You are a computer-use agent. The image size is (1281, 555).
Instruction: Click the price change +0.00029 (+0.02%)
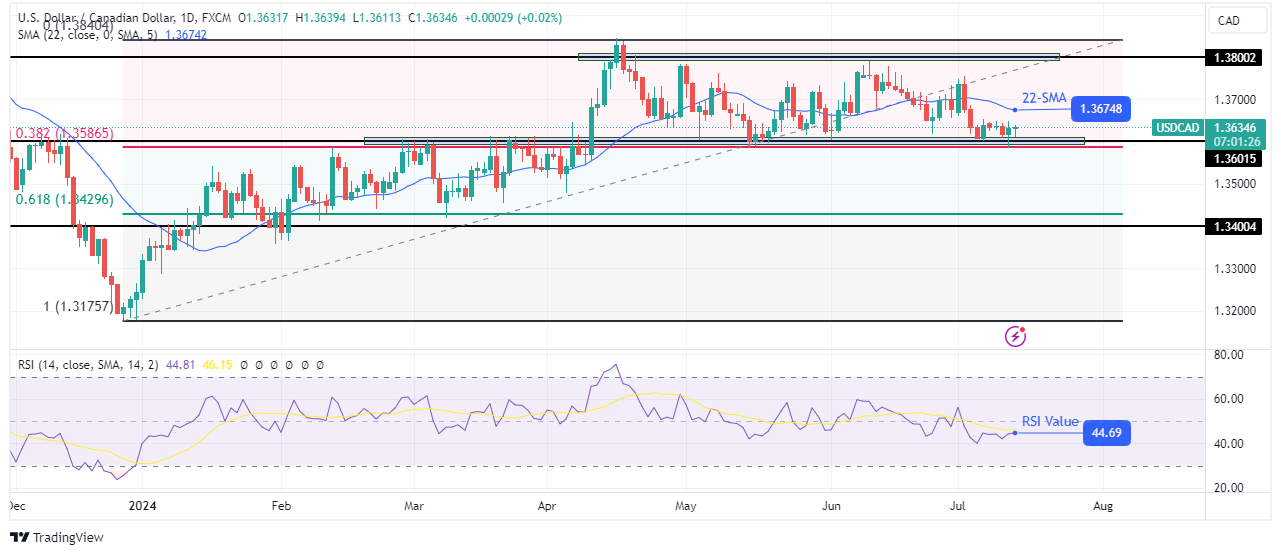514,18
